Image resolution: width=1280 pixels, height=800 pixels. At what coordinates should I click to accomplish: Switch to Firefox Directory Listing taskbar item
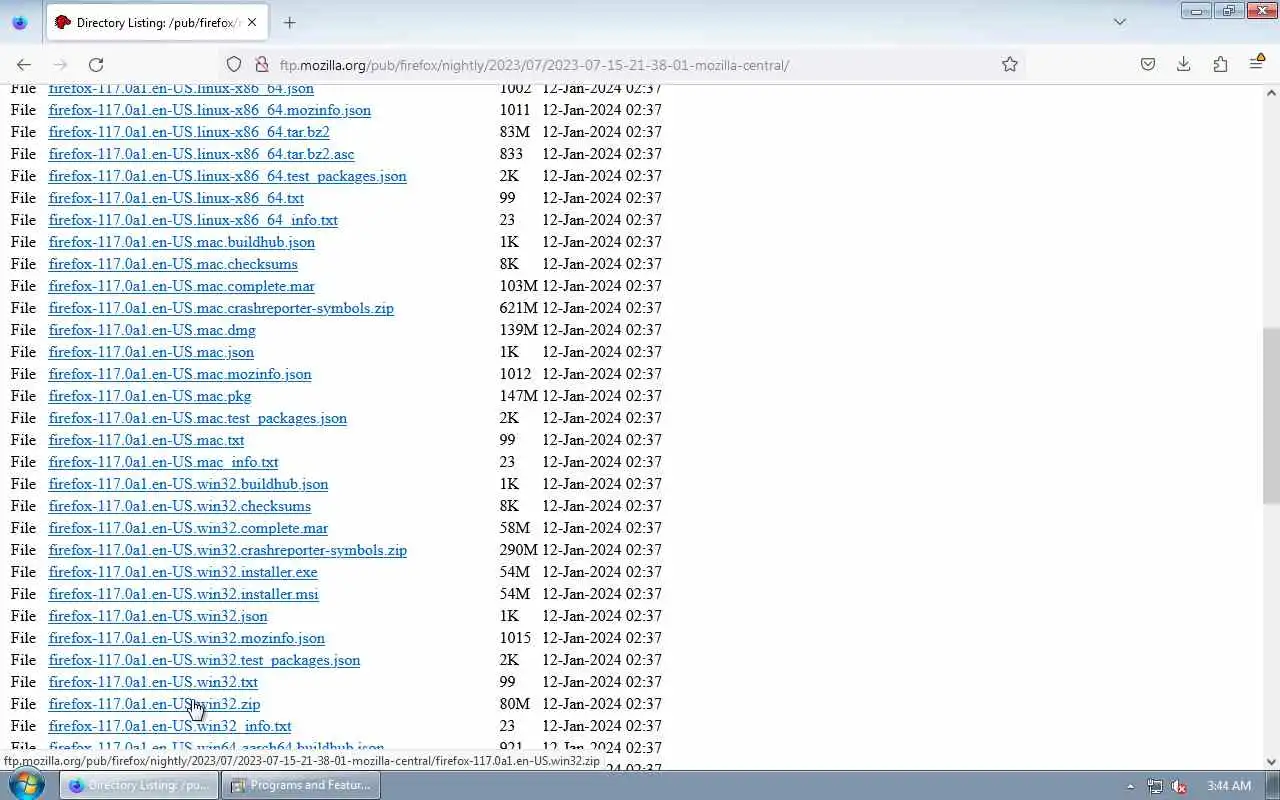[x=138, y=785]
